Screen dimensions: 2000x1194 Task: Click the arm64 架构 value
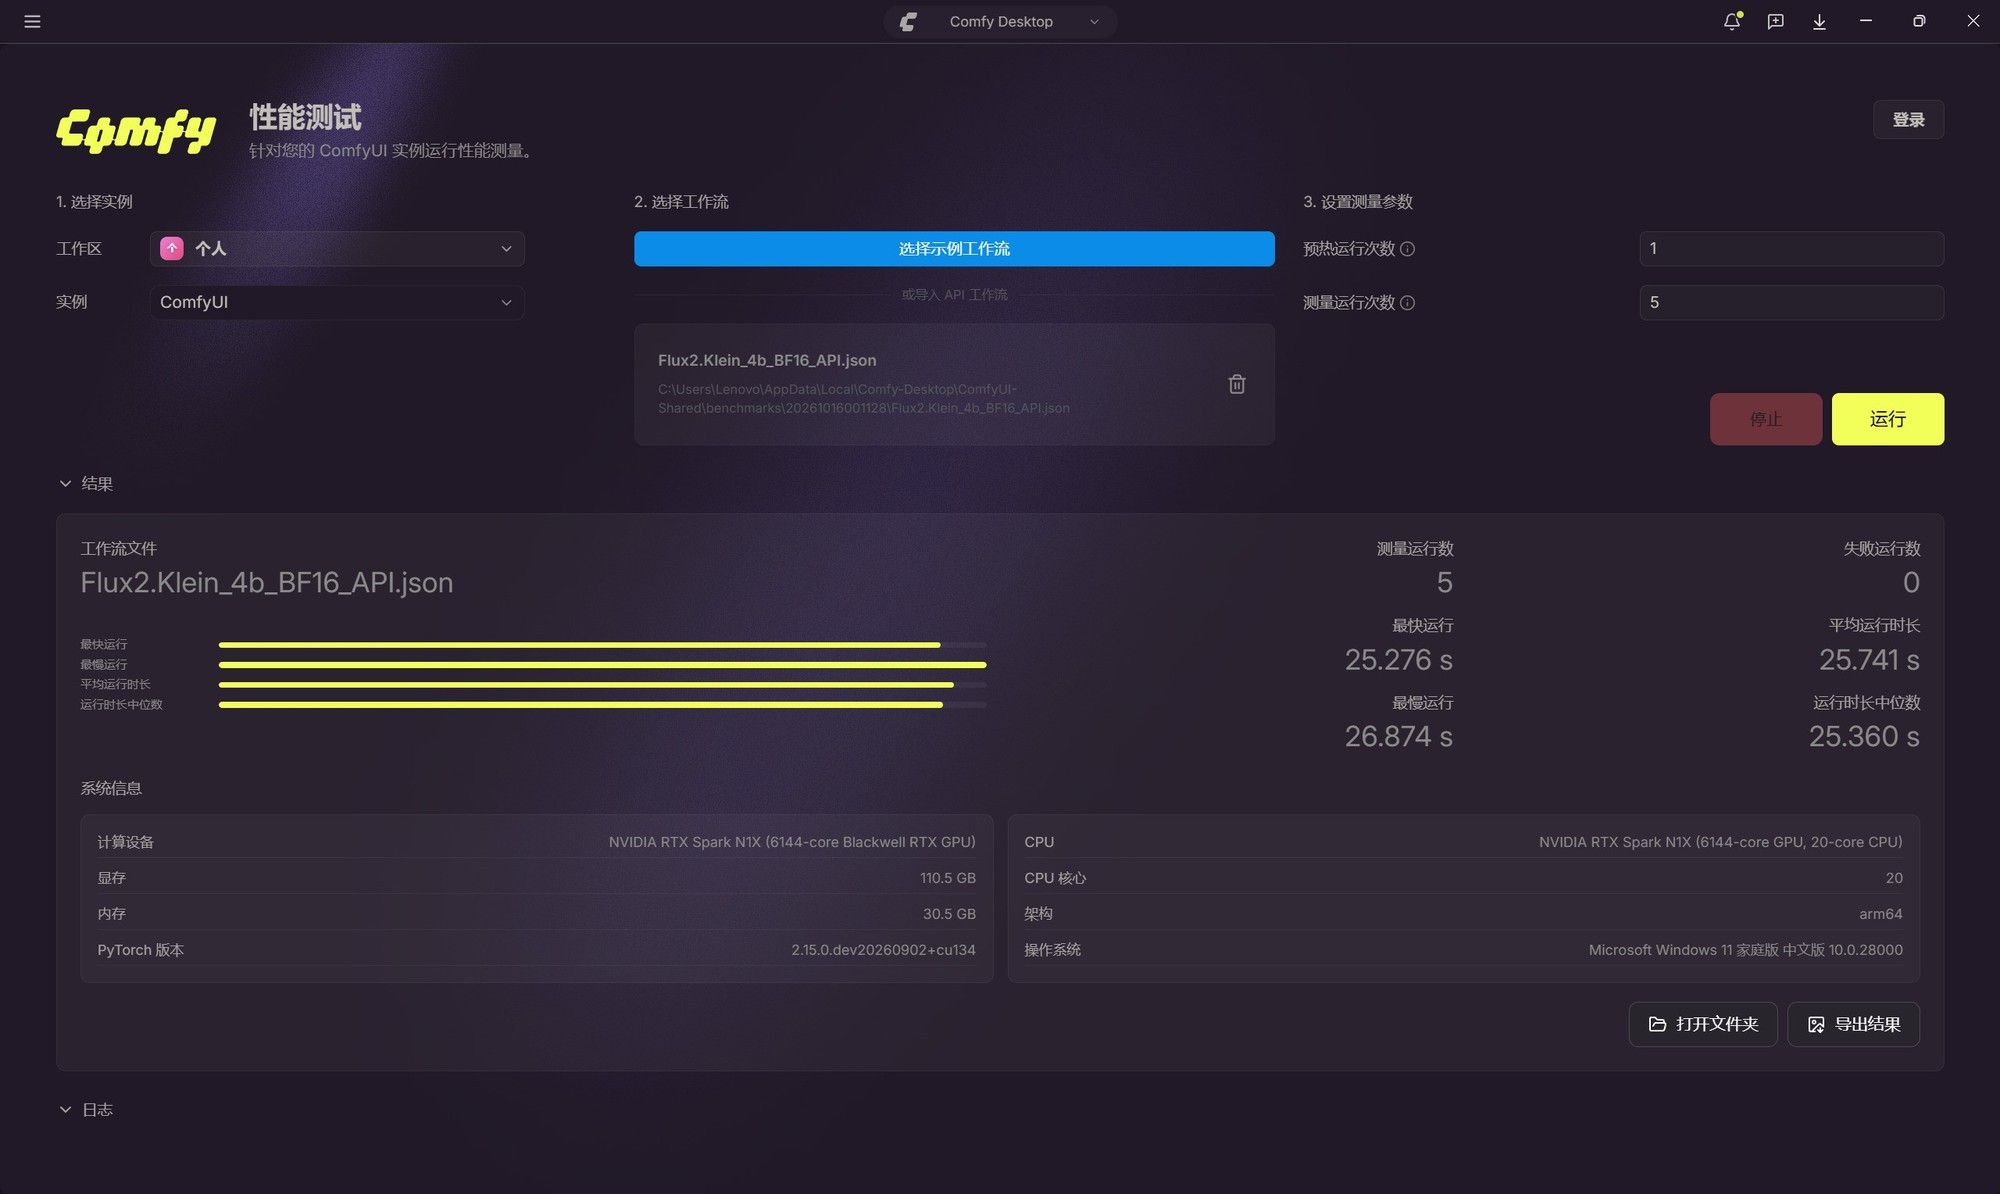[1881, 914]
